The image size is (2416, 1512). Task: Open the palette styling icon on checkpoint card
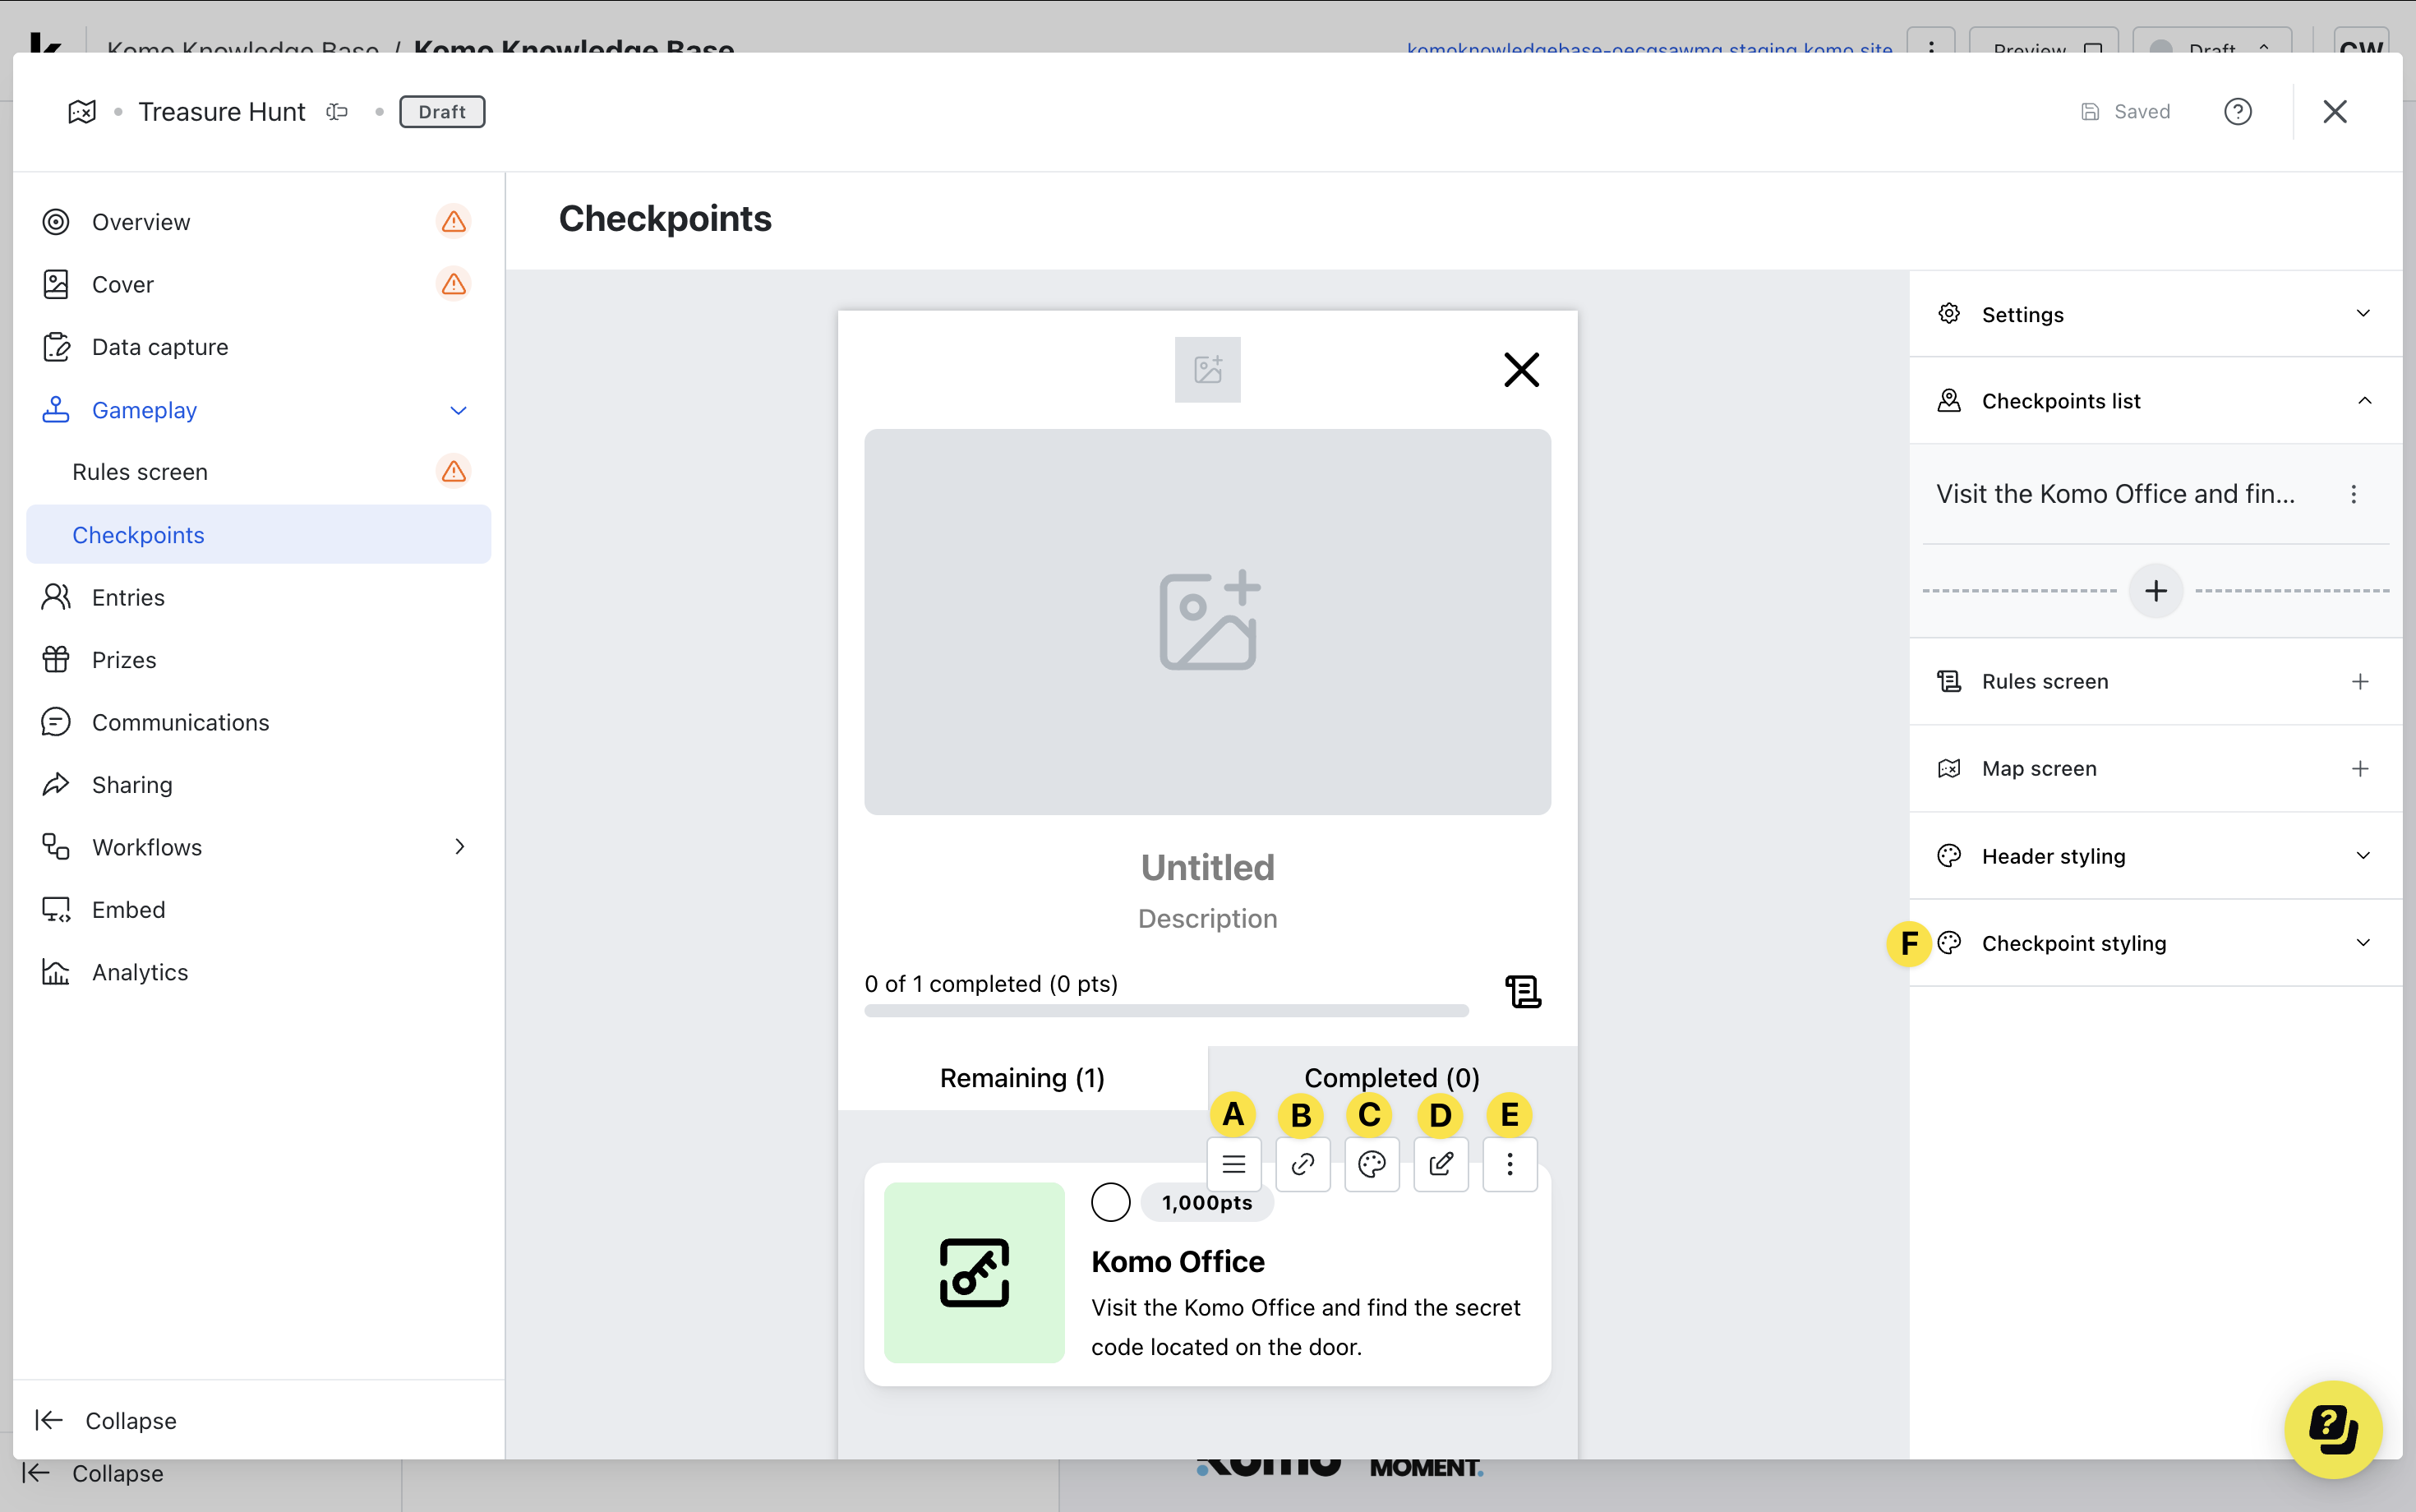click(1371, 1164)
